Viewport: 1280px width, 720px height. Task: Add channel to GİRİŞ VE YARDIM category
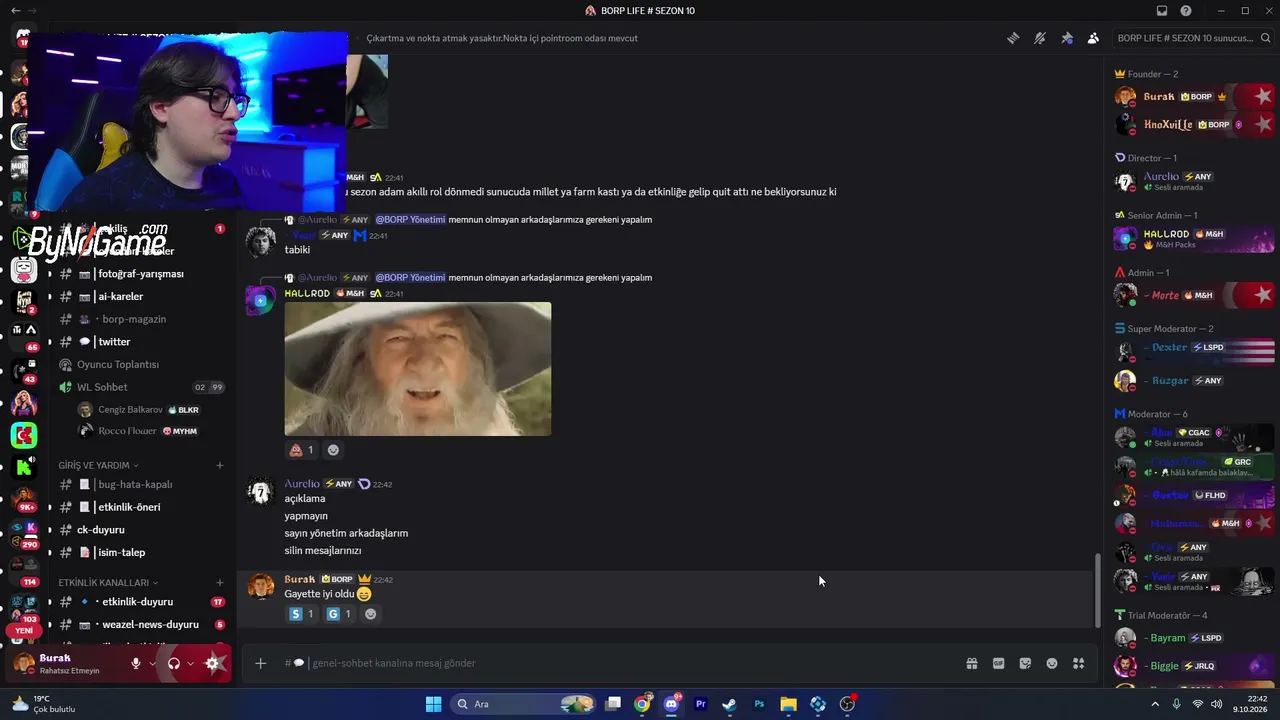click(x=220, y=465)
